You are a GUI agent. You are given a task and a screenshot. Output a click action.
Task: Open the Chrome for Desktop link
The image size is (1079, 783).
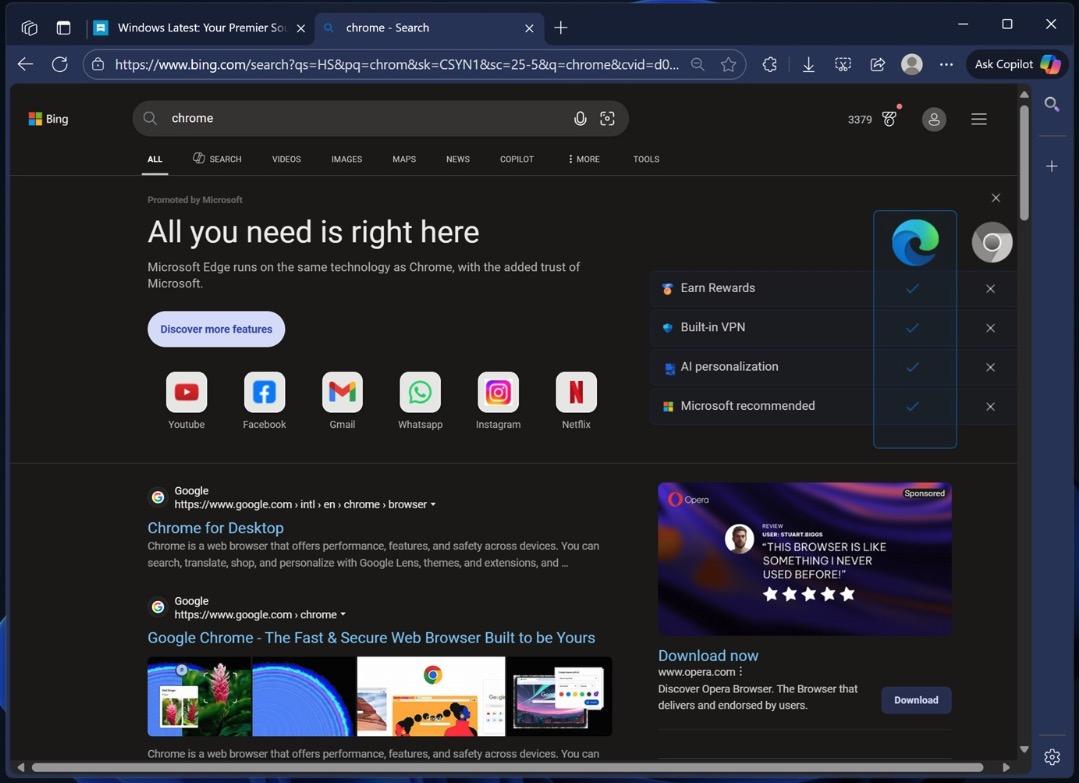tap(214, 528)
